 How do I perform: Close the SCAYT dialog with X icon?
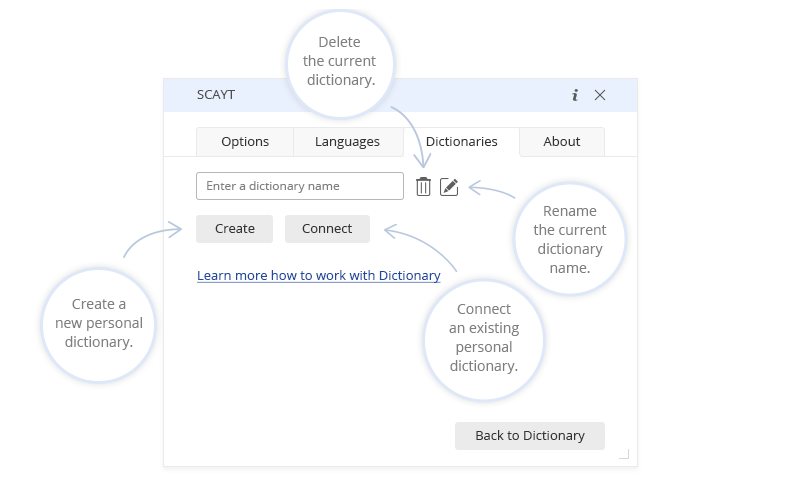click(600, 95)
